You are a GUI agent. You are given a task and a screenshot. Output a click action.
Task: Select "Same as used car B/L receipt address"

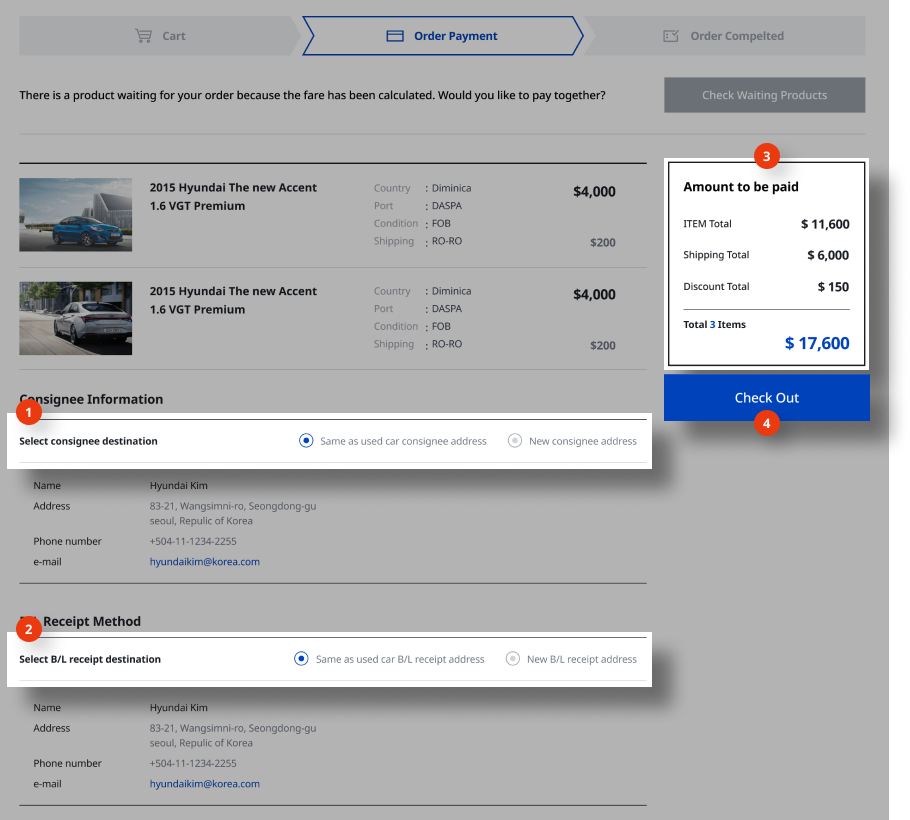(301, 659)
